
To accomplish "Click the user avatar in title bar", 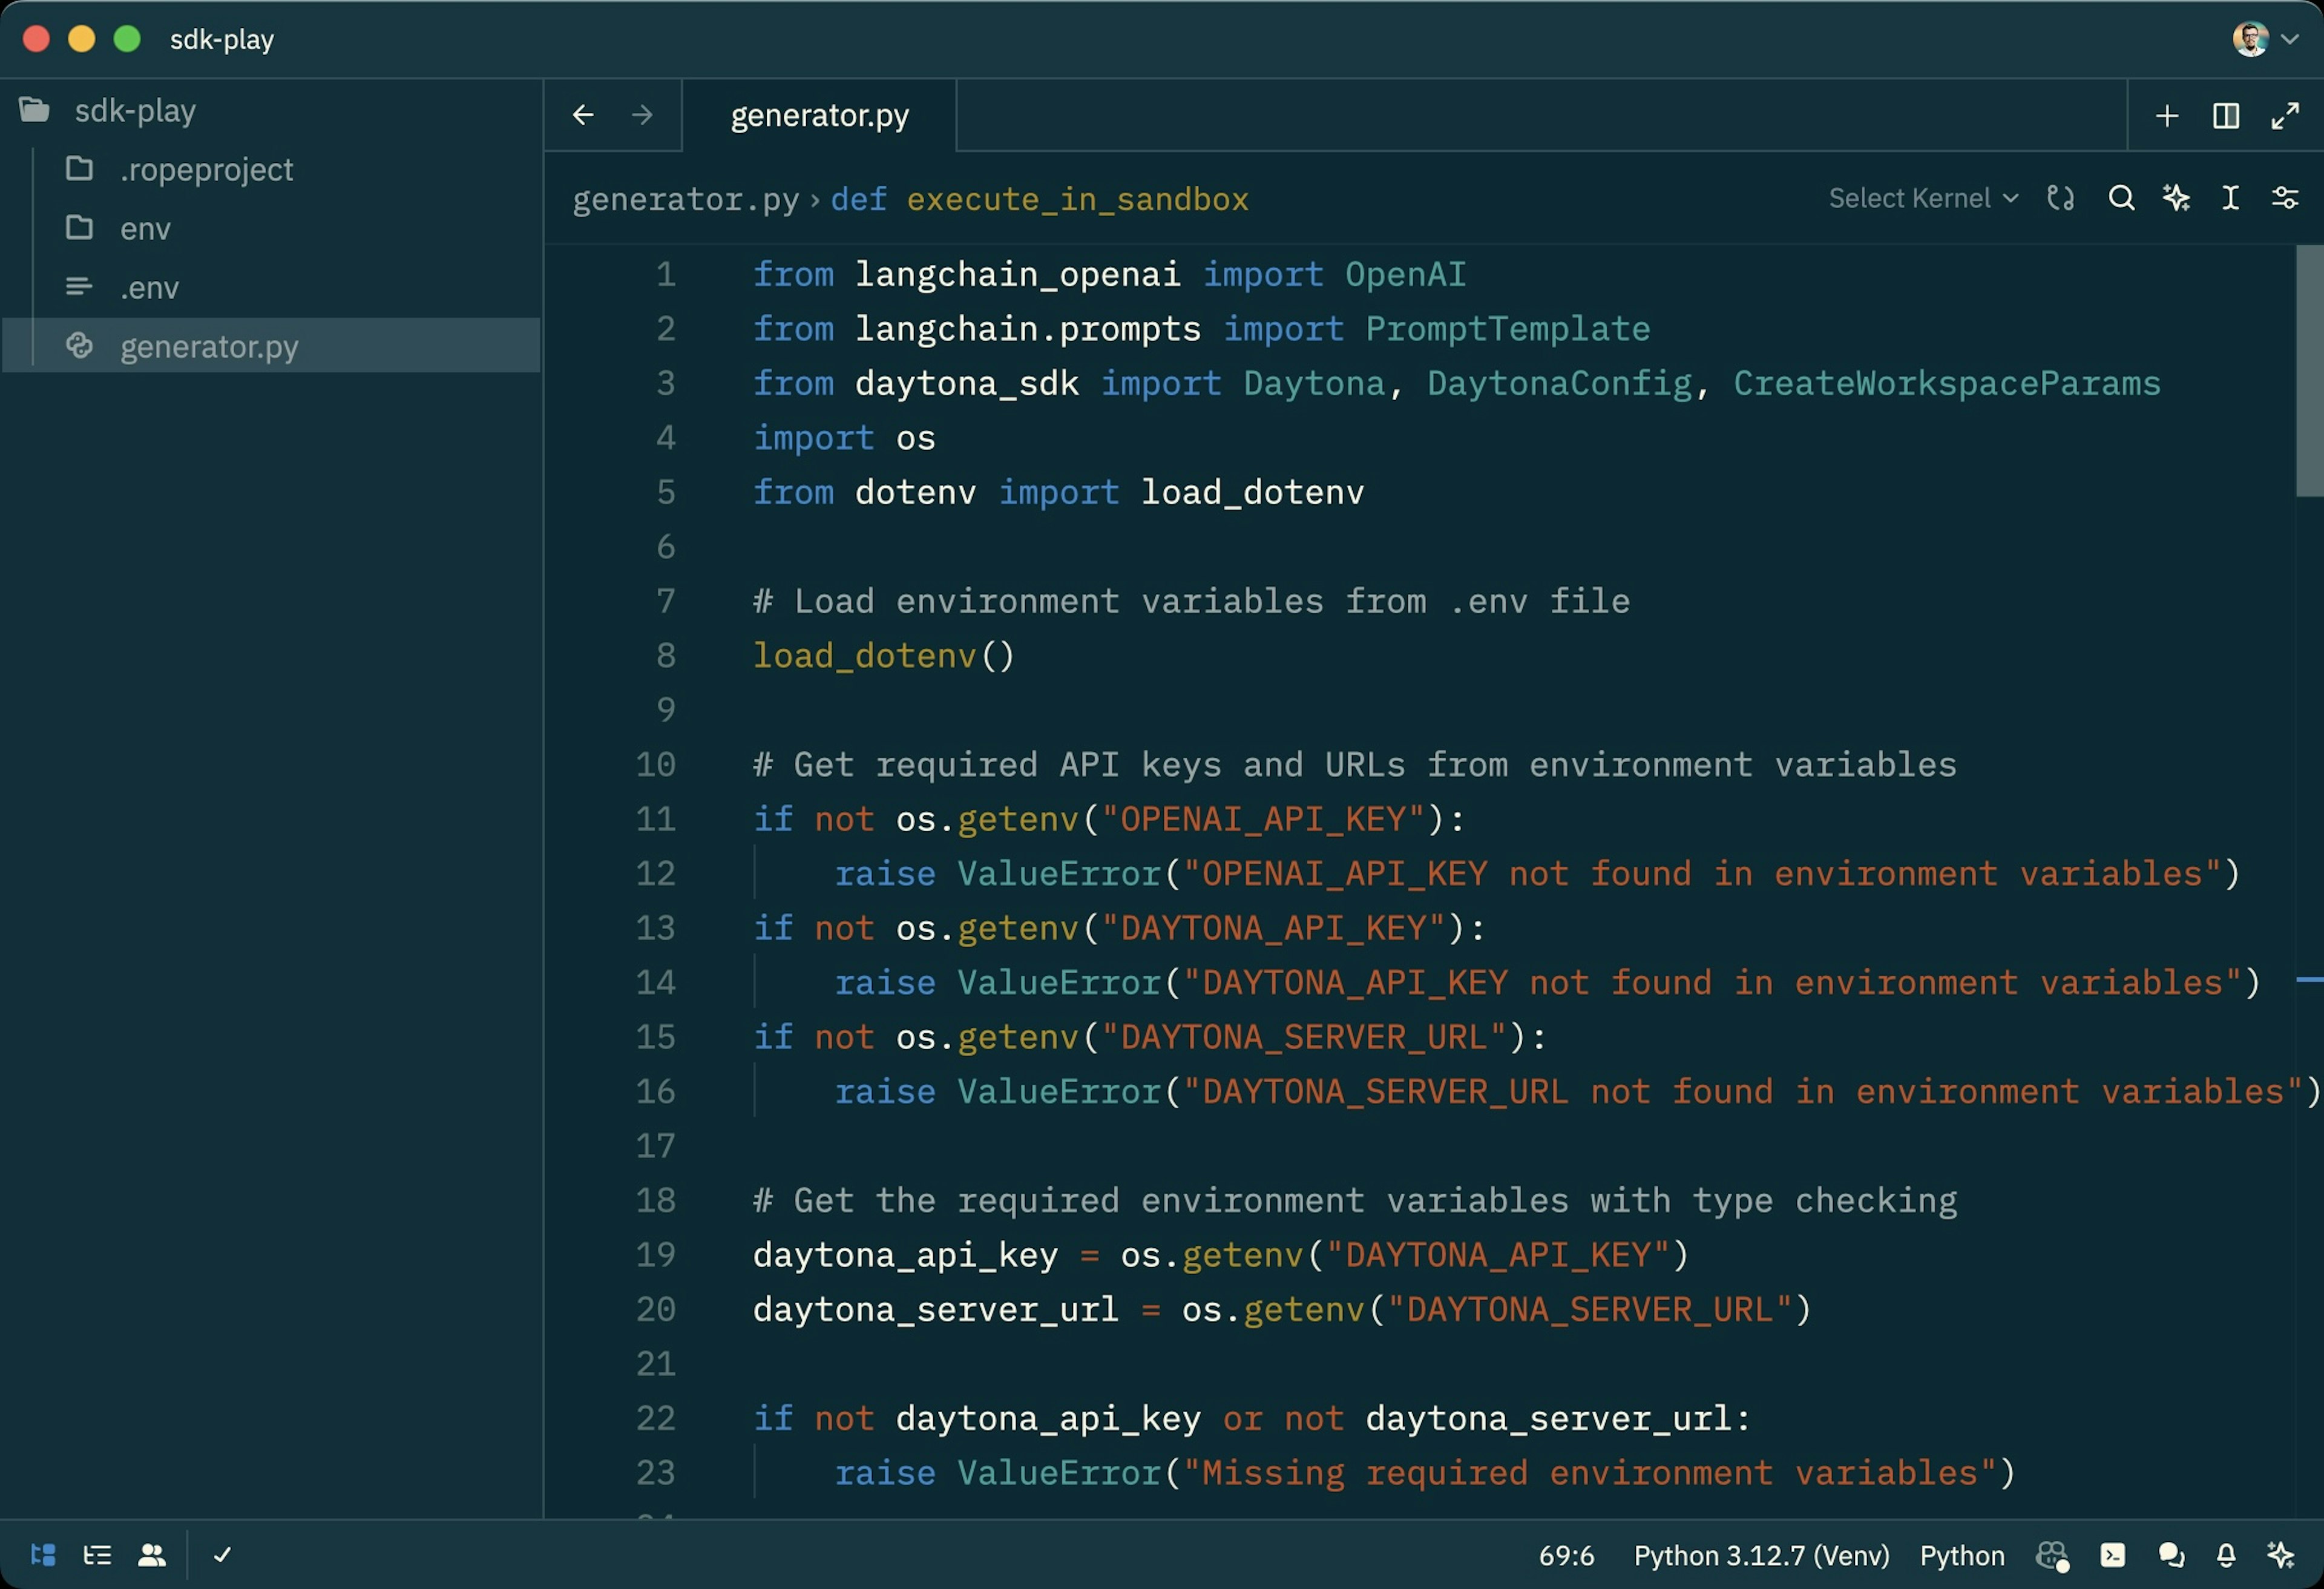I will pyautogui.click(x=2250, y=39).
